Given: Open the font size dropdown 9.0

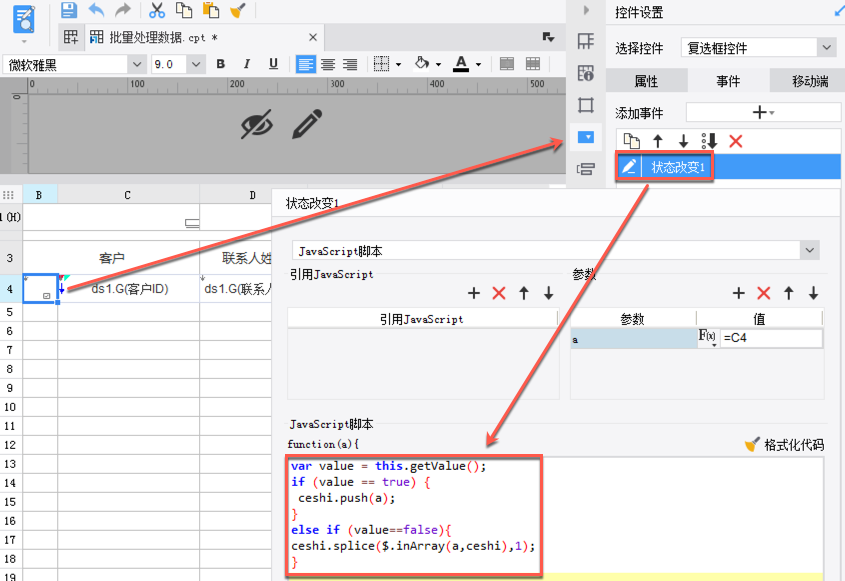Looking at the screenshot, I should (x=196, y=65).
